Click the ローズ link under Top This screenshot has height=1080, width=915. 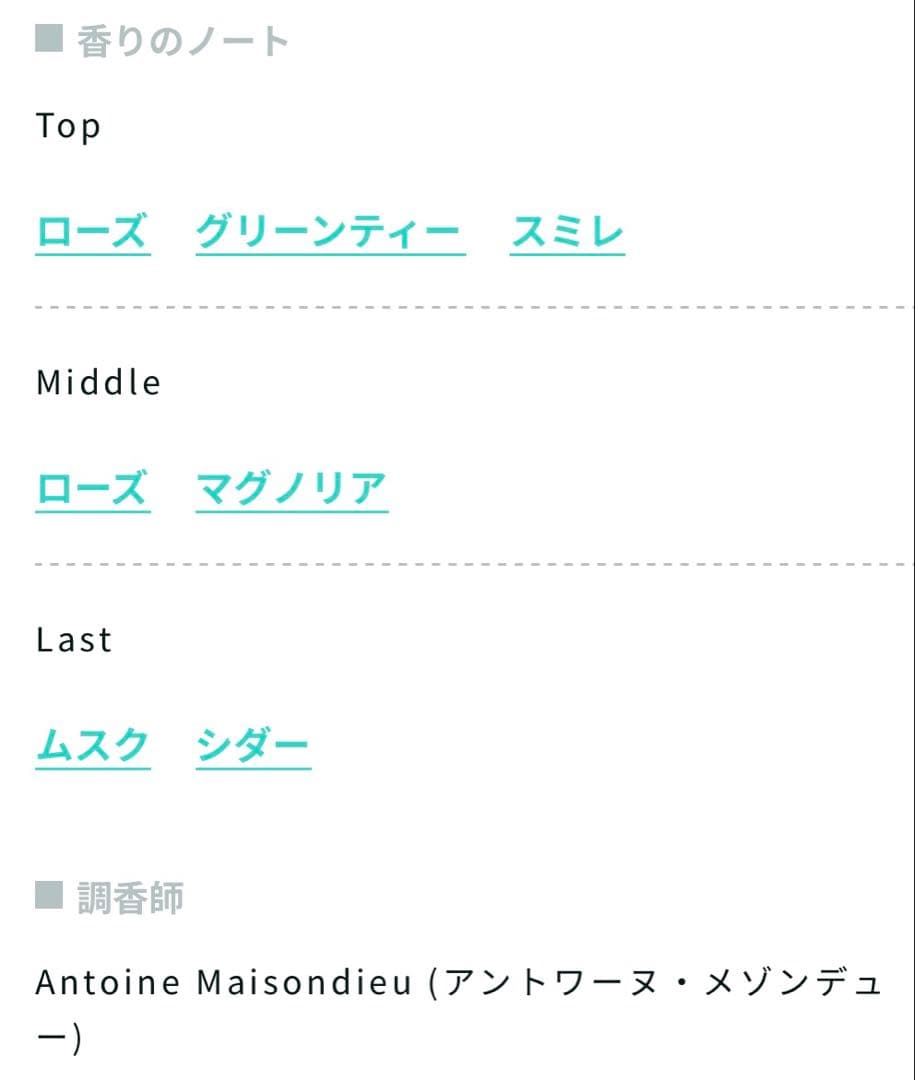[x=92, y=234]
